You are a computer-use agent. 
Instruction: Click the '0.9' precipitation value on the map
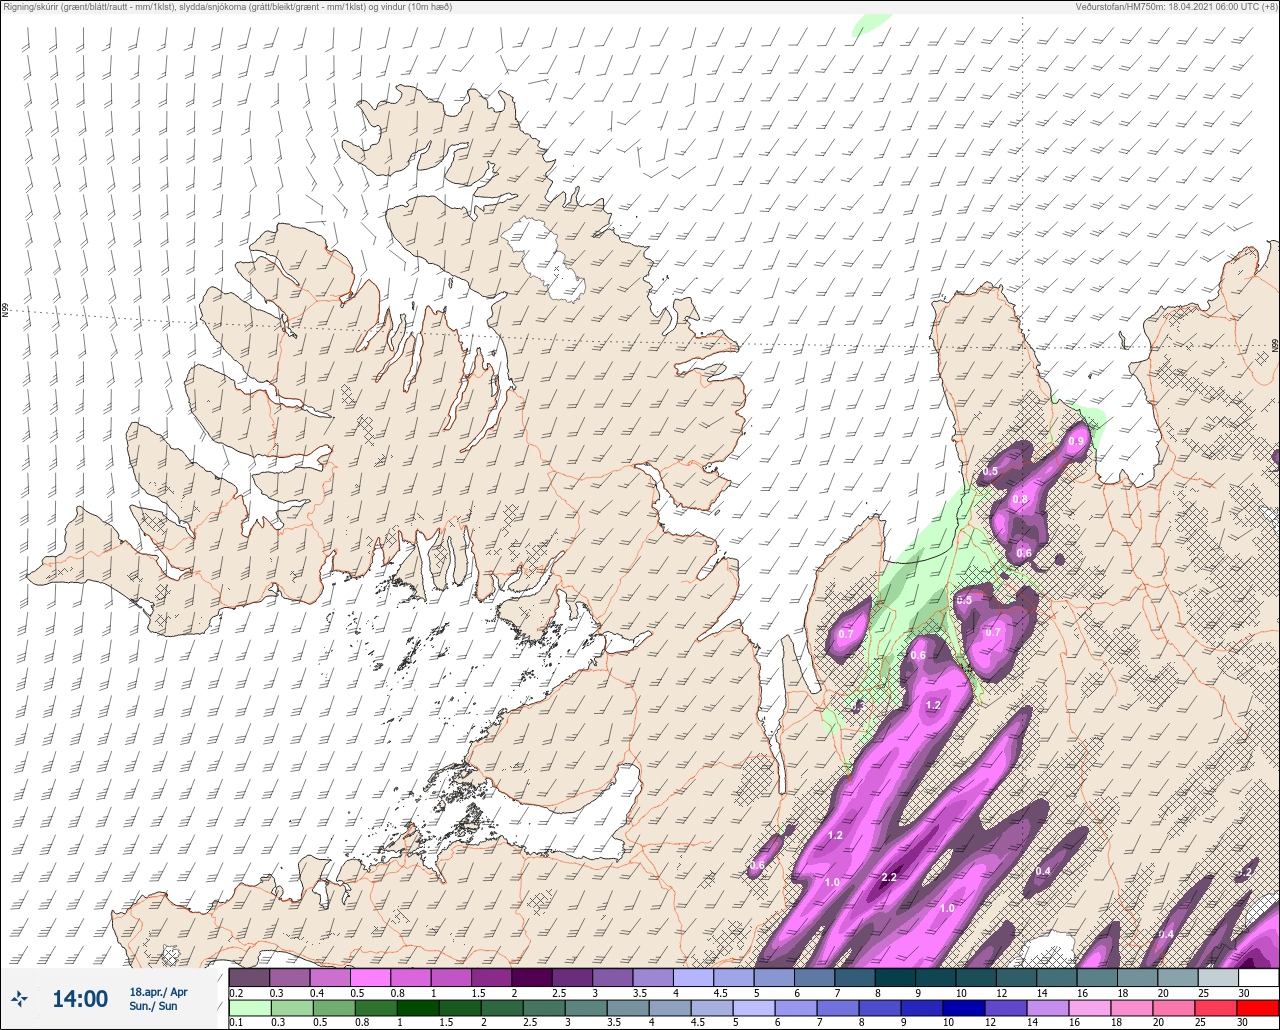tap(1077, 441)
